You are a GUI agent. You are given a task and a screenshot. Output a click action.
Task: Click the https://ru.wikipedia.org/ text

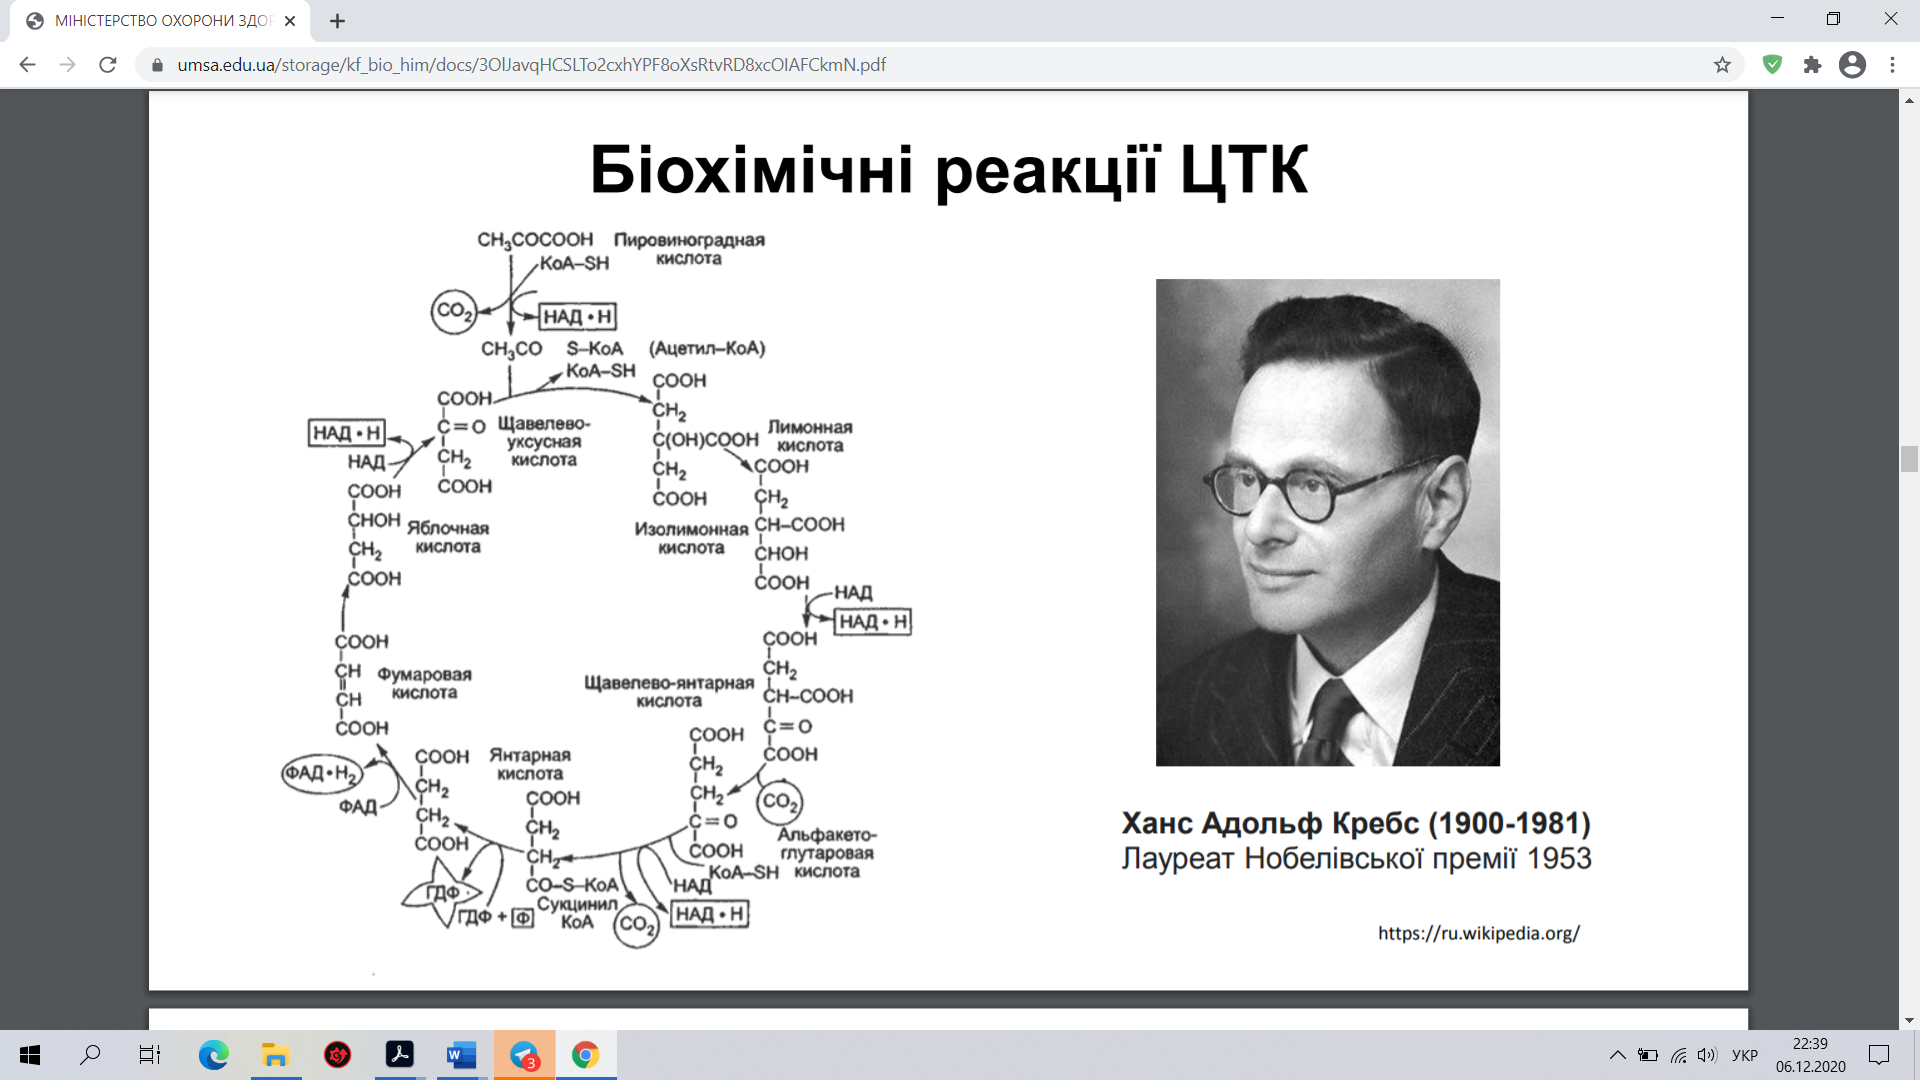(x=1479, y=933)
